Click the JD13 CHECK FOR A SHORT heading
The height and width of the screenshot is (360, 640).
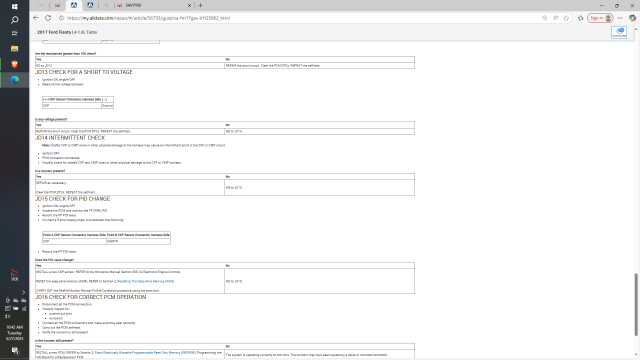point(84,72)
